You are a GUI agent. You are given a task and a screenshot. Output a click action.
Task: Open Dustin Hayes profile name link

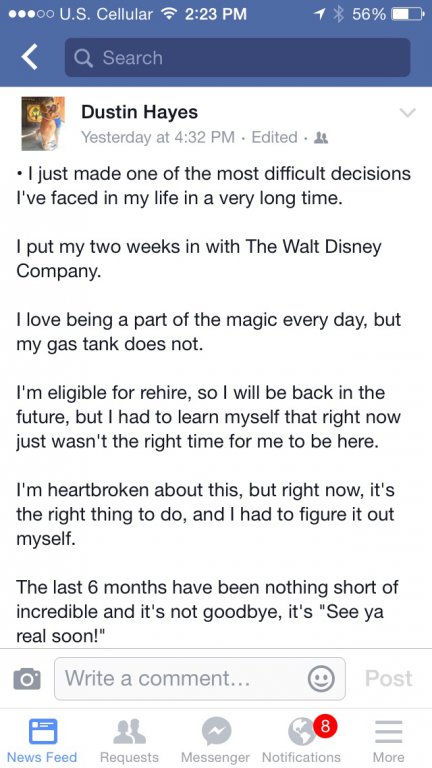140,112
